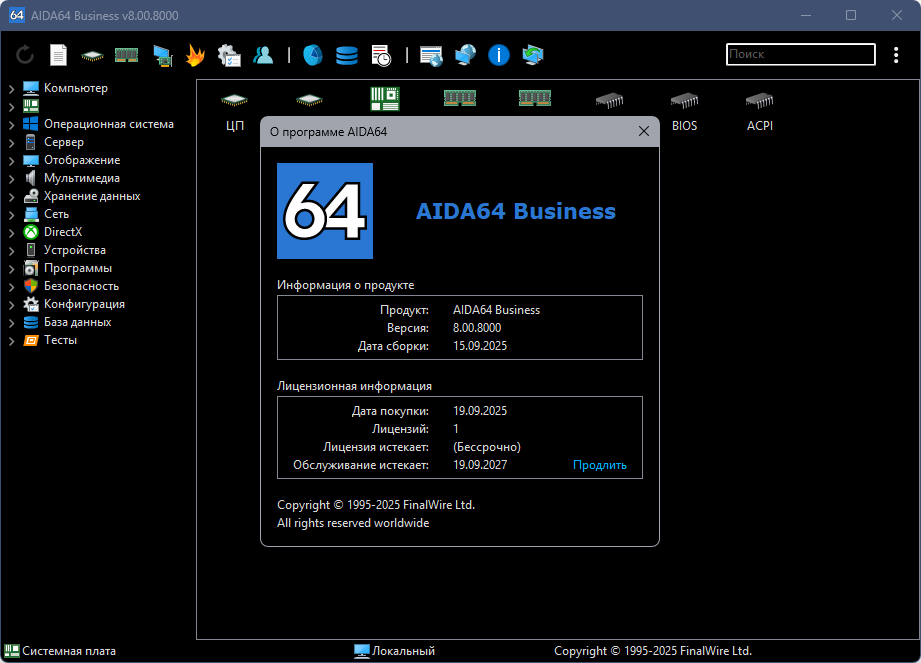Expand the Мультимедиа tree node
The width and height of the screenshot is (921, 663).
(11, 179)
